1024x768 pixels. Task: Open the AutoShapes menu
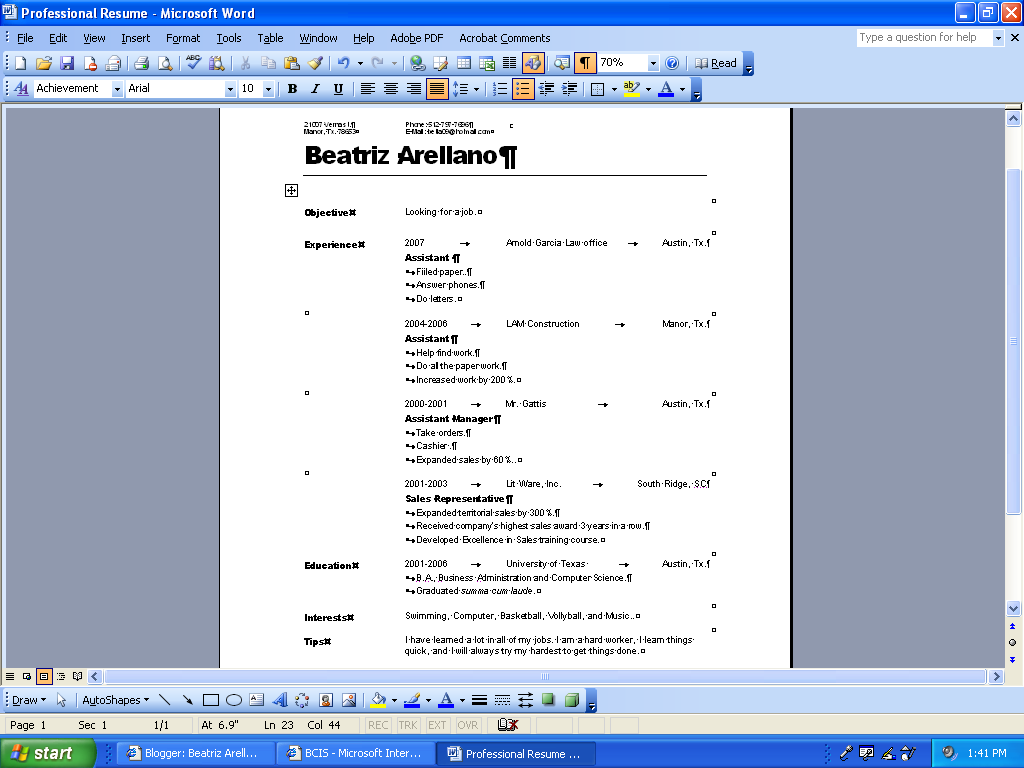coord(116,700)
